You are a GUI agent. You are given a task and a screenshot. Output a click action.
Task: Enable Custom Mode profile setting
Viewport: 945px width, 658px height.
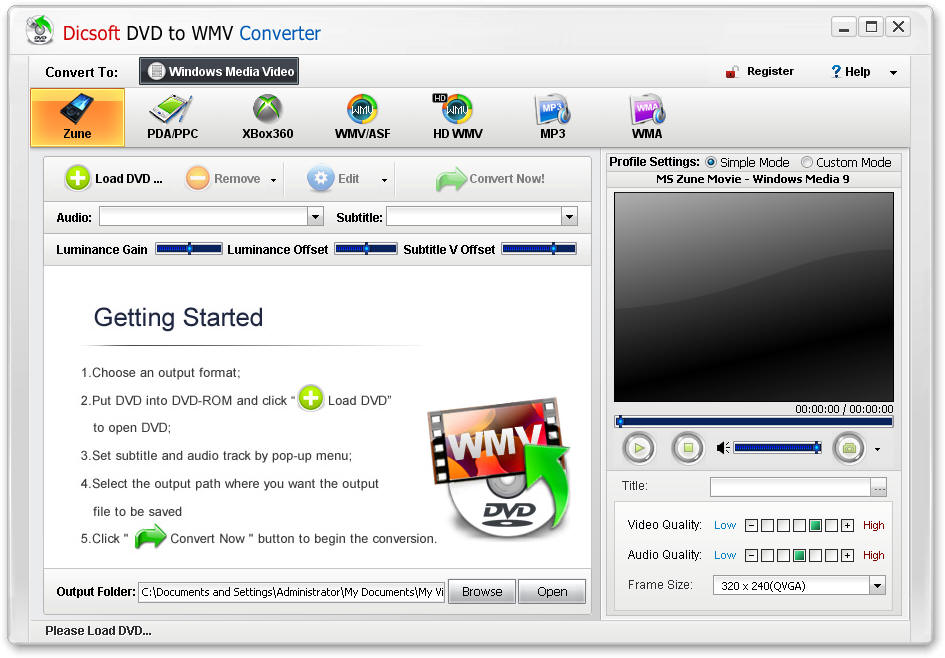pos(806,162)
